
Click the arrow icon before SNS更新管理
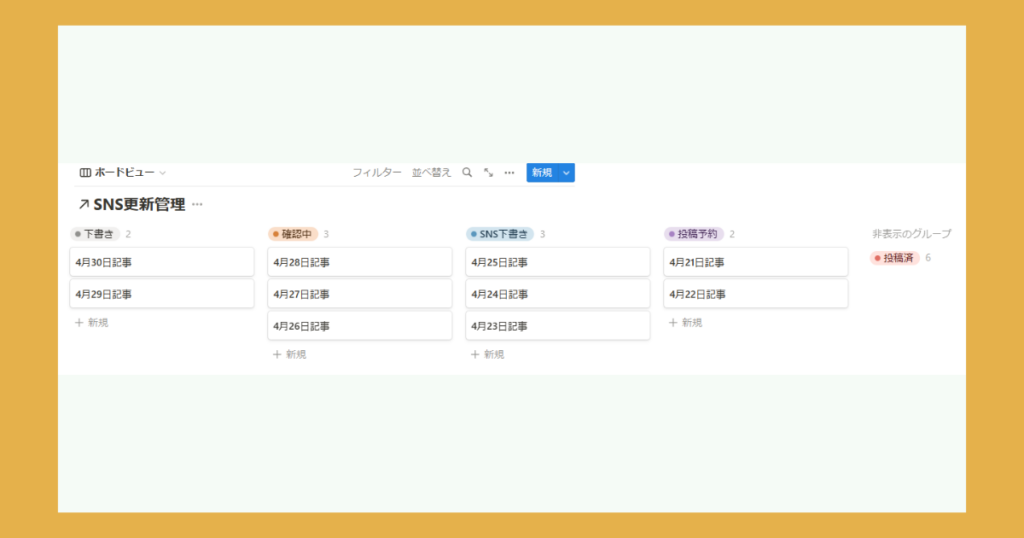[83, 204]
